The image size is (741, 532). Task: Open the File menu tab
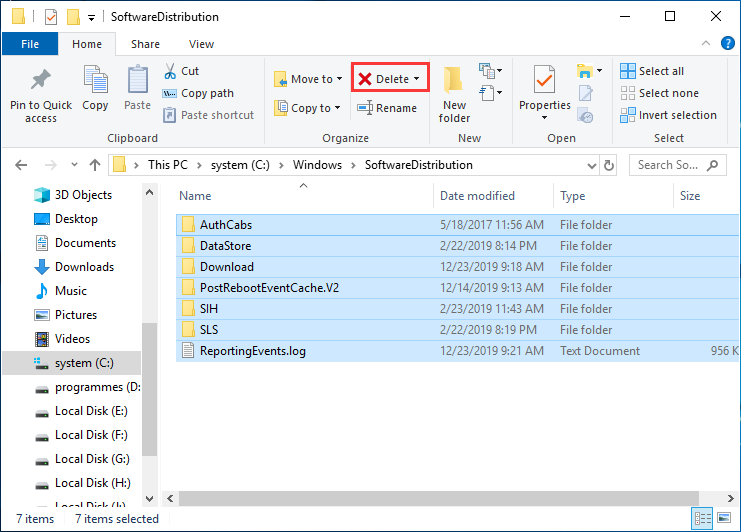pyautogui.click(x=30, y=44)
